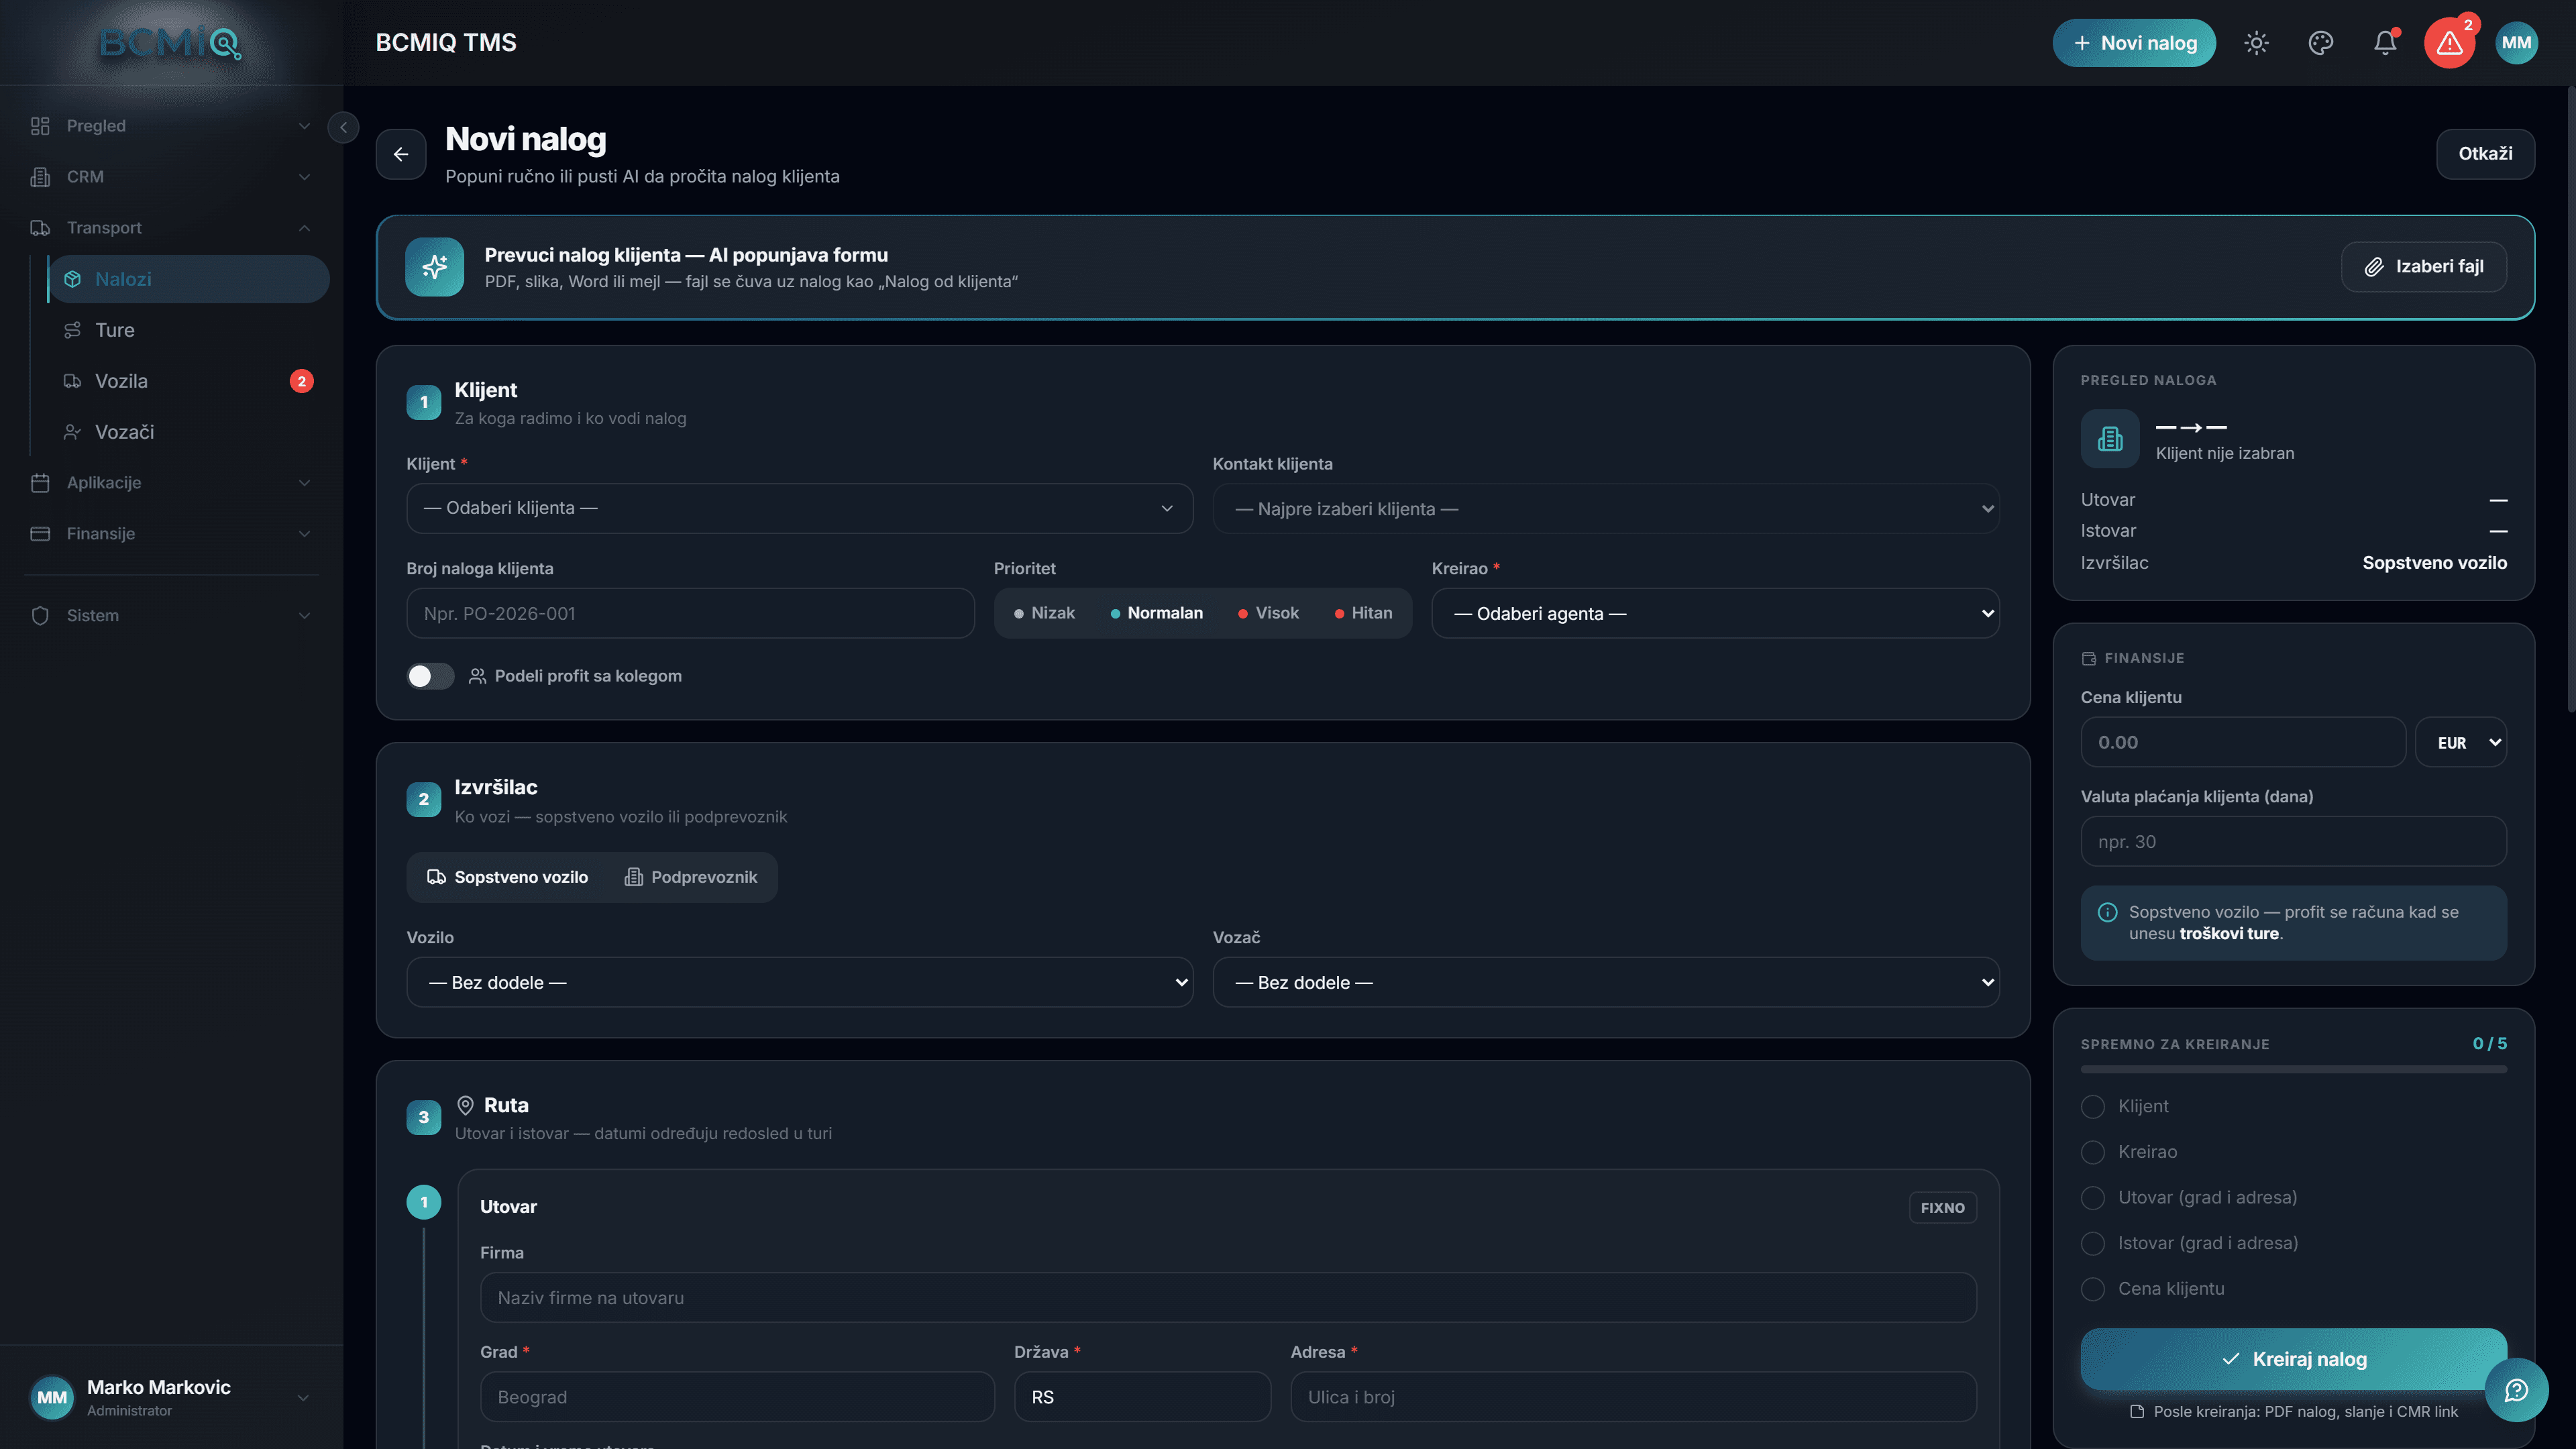Open the MM user avatar menu
Image resolution: width=2576 pixels, height=1449 pixels.
[x=2516, y=43]
